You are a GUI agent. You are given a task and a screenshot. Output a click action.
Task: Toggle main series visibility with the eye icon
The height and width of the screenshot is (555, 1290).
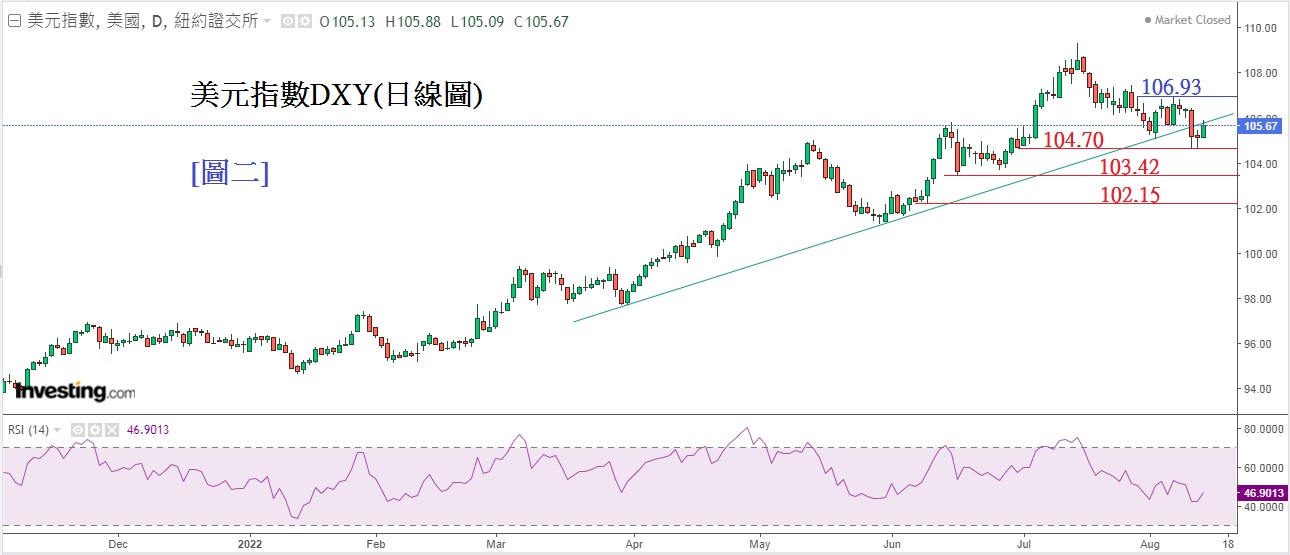click(x=287, y=21)
